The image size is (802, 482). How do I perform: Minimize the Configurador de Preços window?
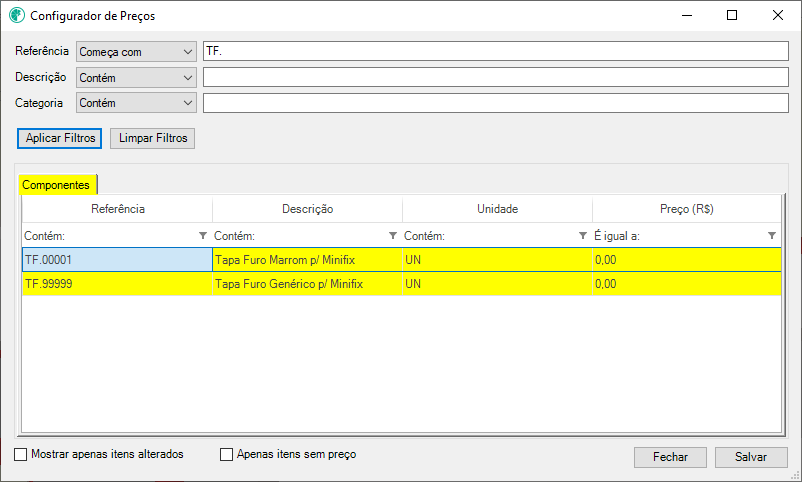click(x=687, y=15)
